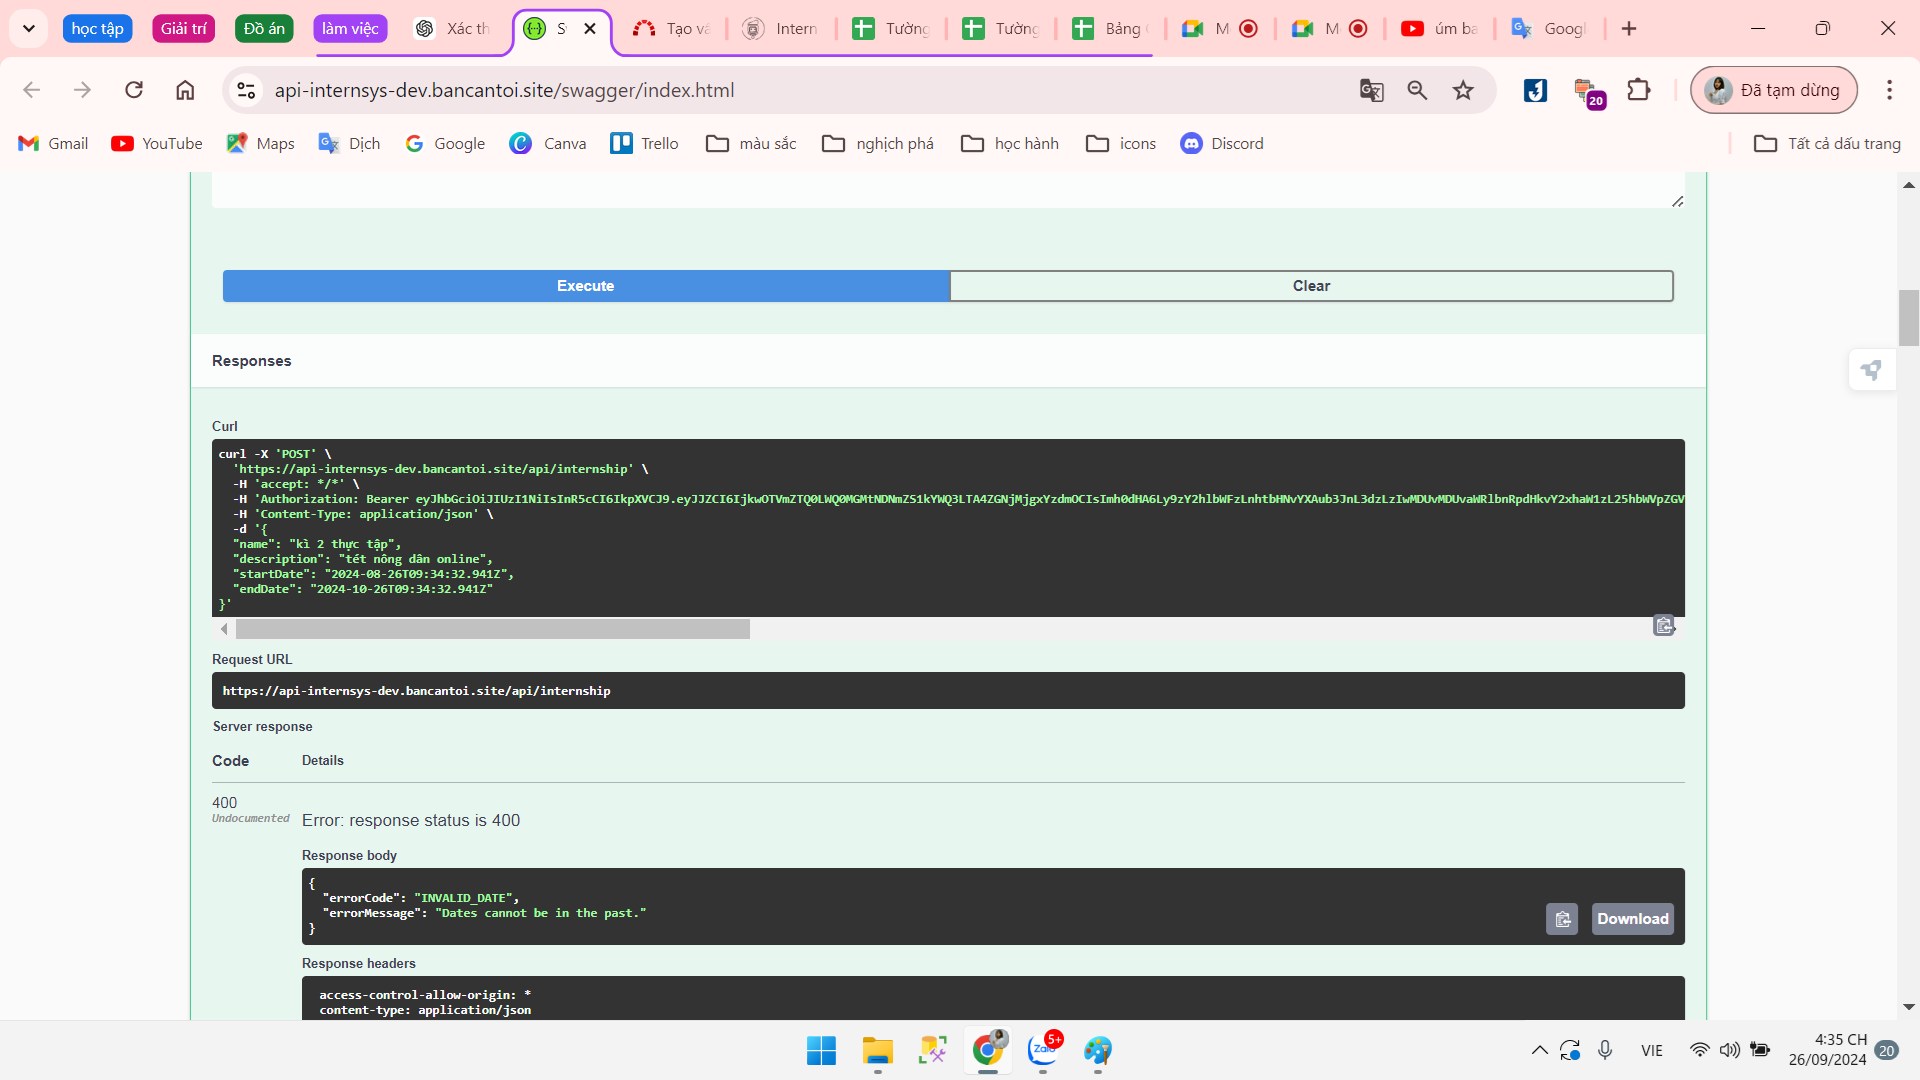
Task: Copy the curl command to clipboard
Action: pos(1663,626)
